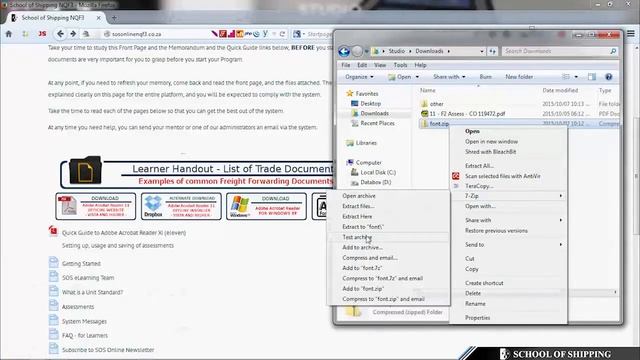
Task: Click the Explorer back button
Action: click(x=344, y=51)
